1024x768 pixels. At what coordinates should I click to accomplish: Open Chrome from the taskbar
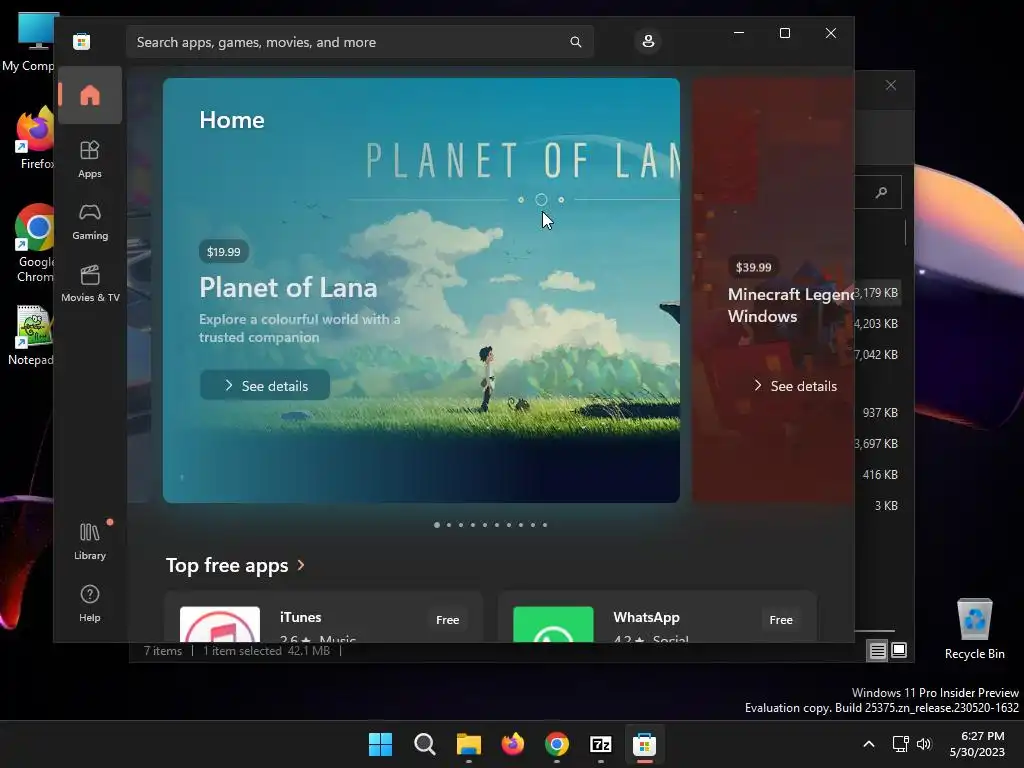click(x=556, y=744)
